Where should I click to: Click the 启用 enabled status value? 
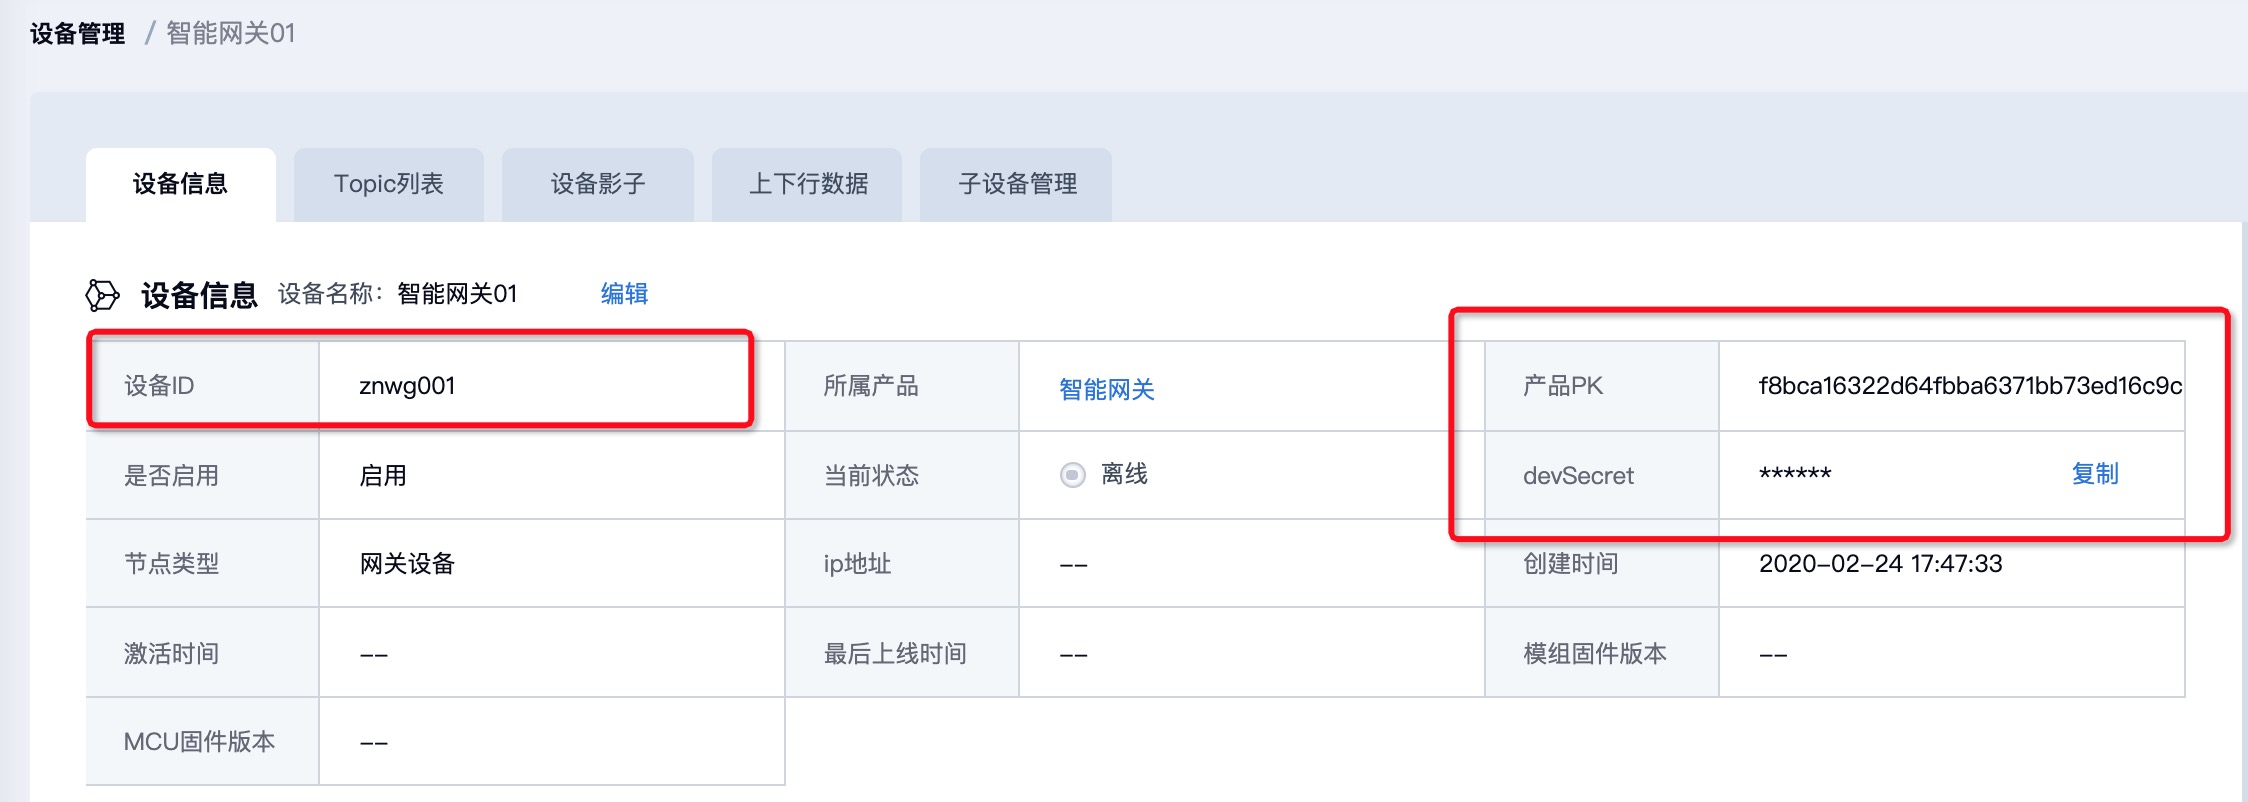click(383, 476)
